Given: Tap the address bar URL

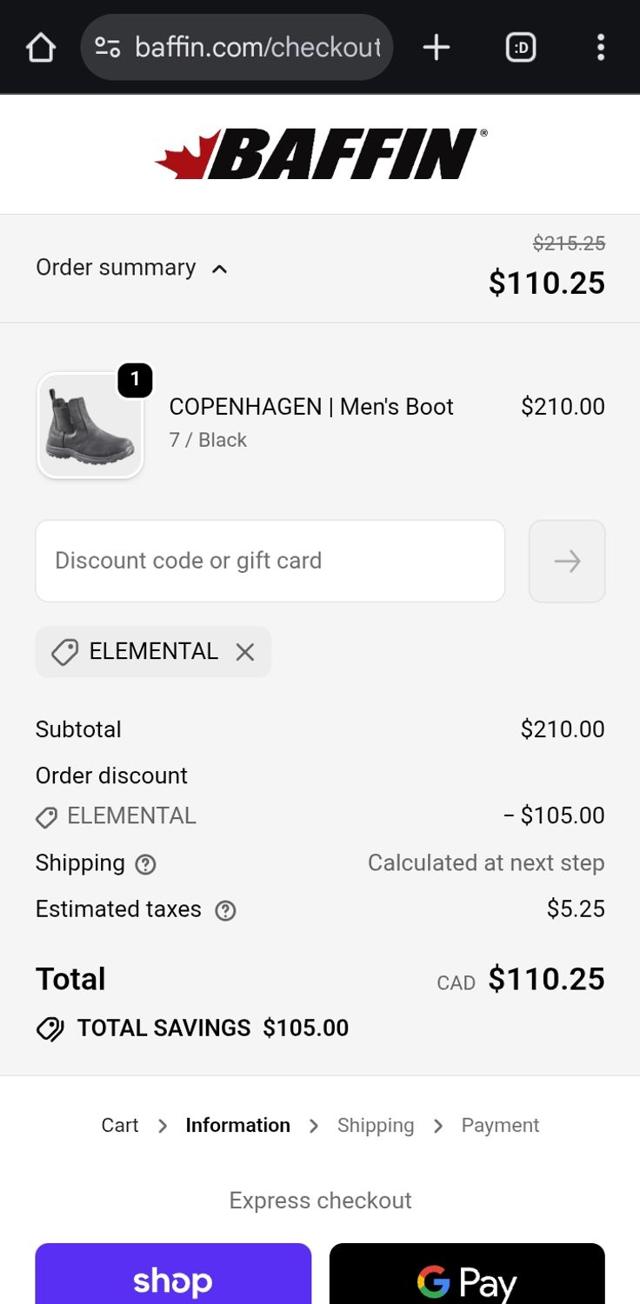Looking at the screenshot, I should [x=257, y=47].
